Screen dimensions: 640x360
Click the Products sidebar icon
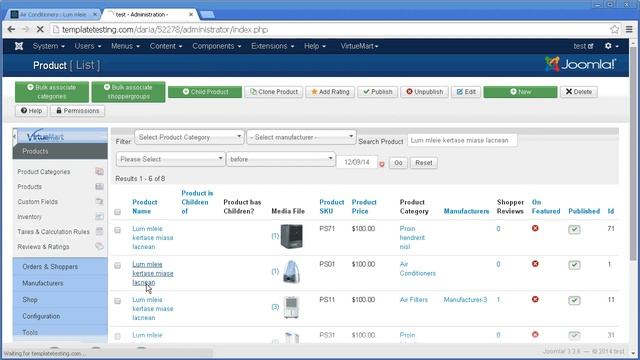click(99, 187)
